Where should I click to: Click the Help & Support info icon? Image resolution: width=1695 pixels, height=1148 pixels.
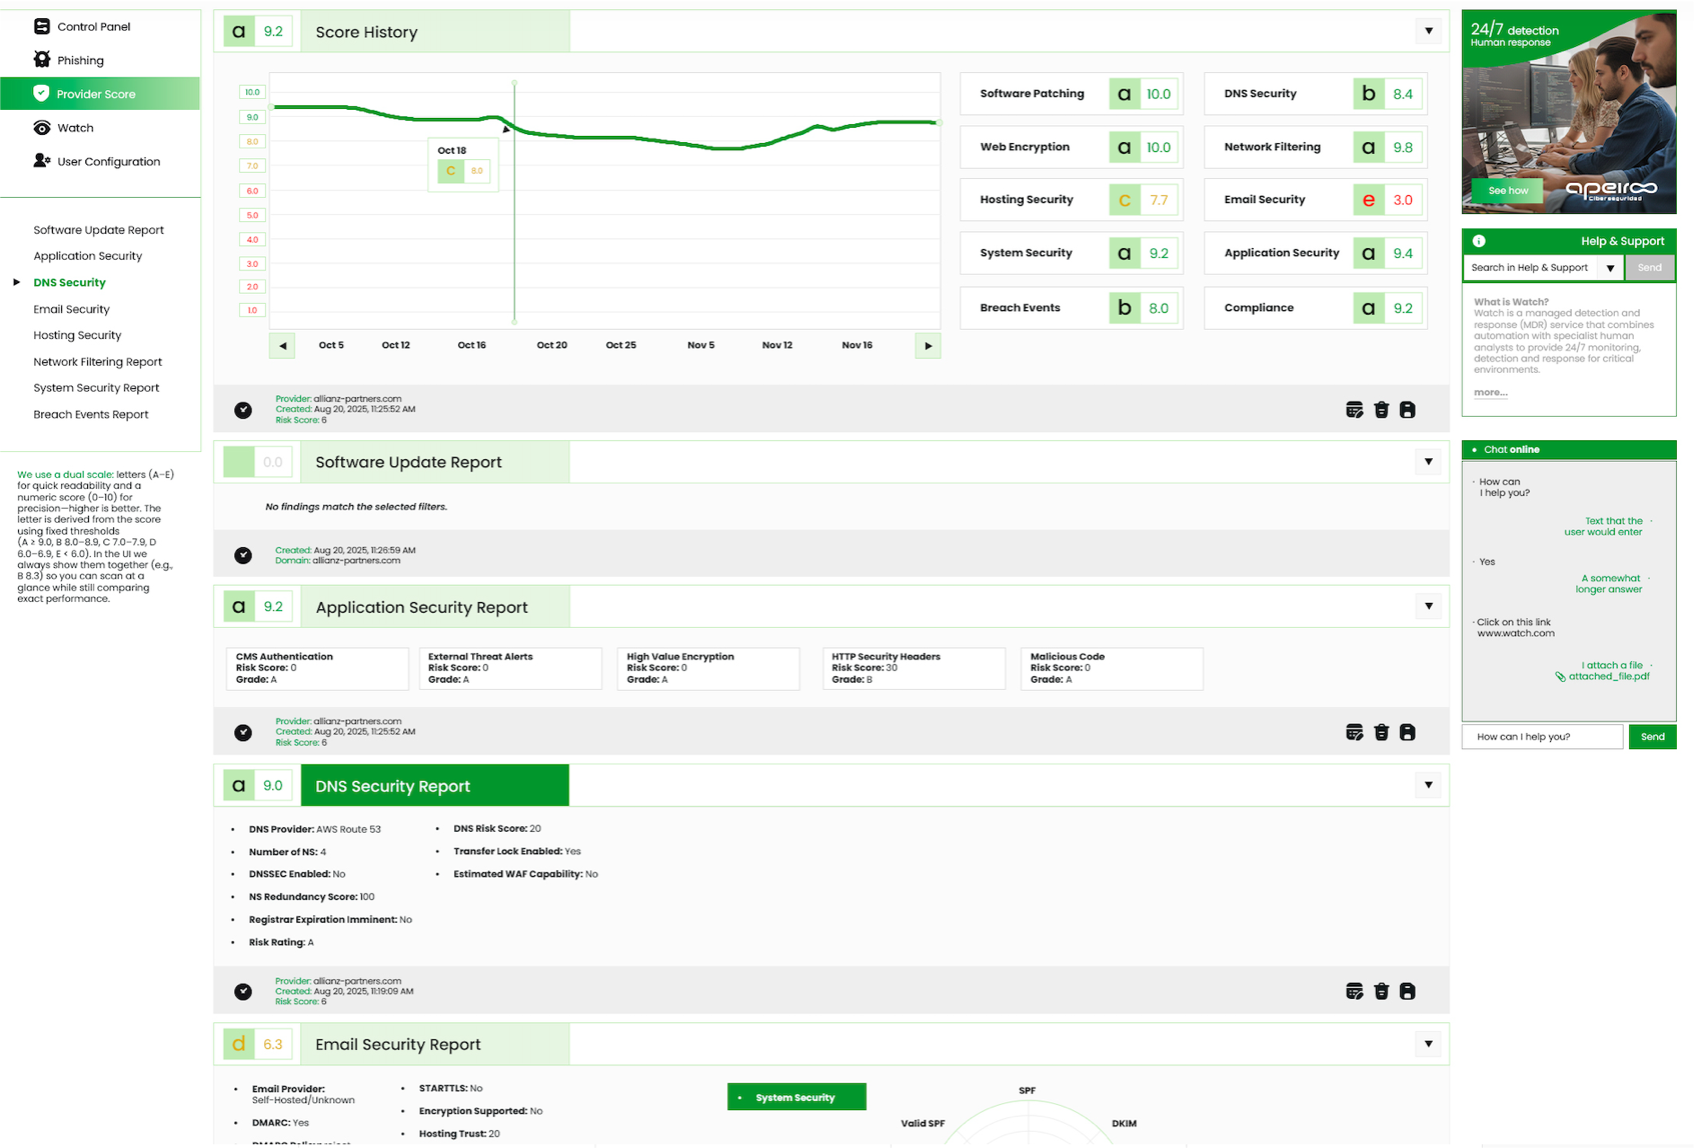1479,241
